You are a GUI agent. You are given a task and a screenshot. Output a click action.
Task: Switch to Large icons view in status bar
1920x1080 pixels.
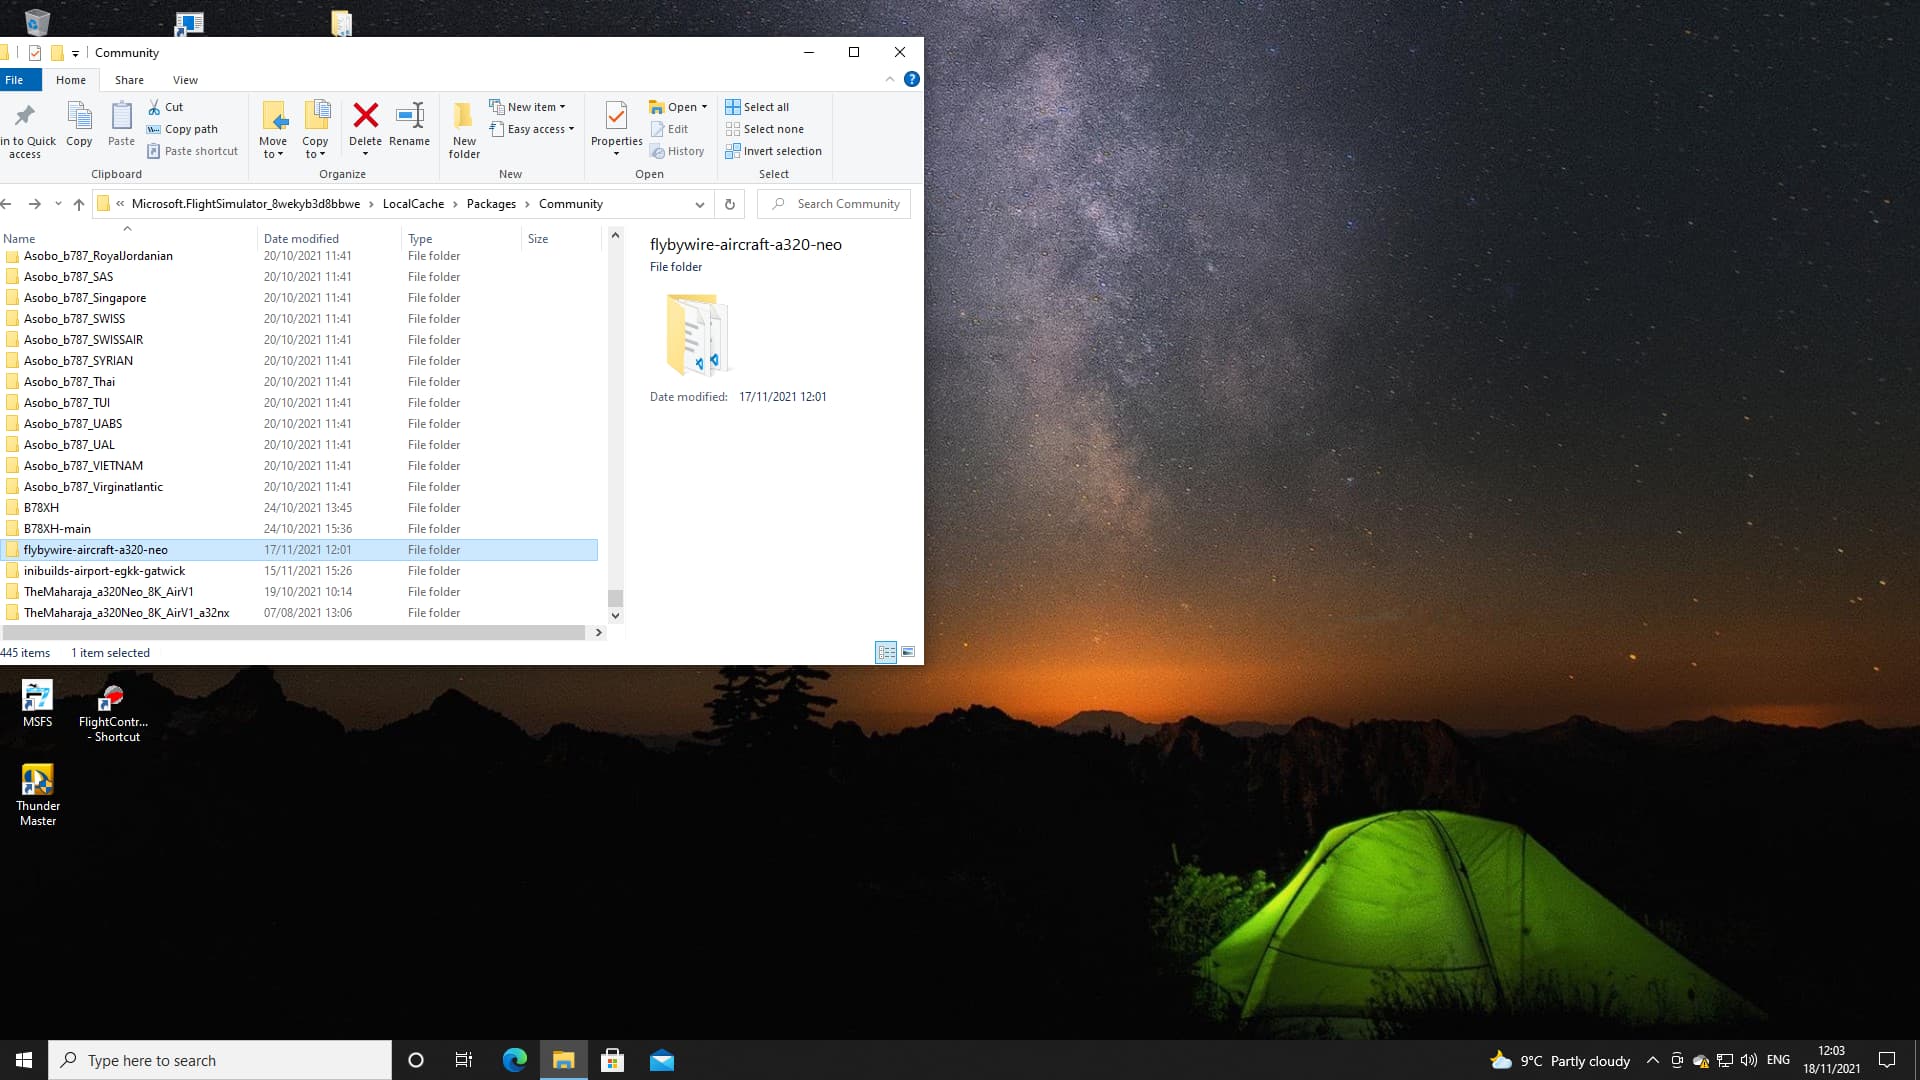(908, 652)
